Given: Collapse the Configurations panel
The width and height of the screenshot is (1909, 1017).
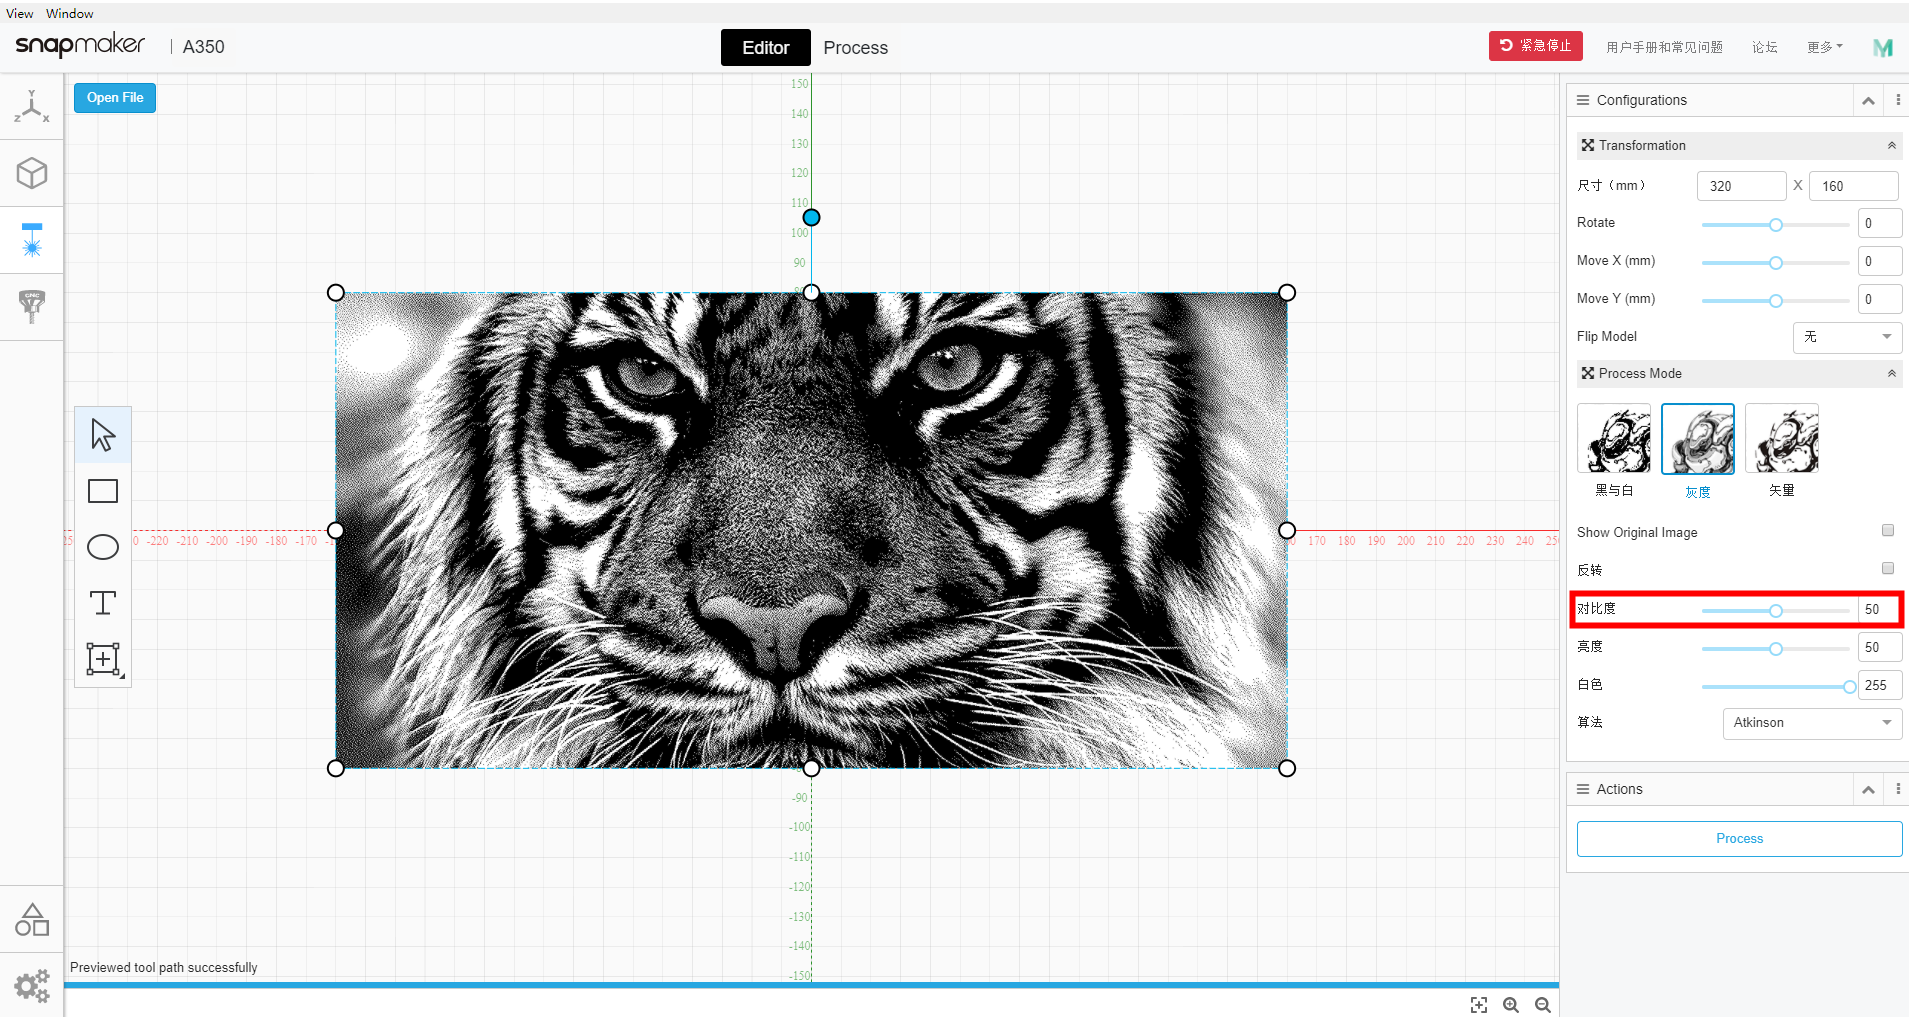Looking at the screenshot, I should (x=1868, y=100).
